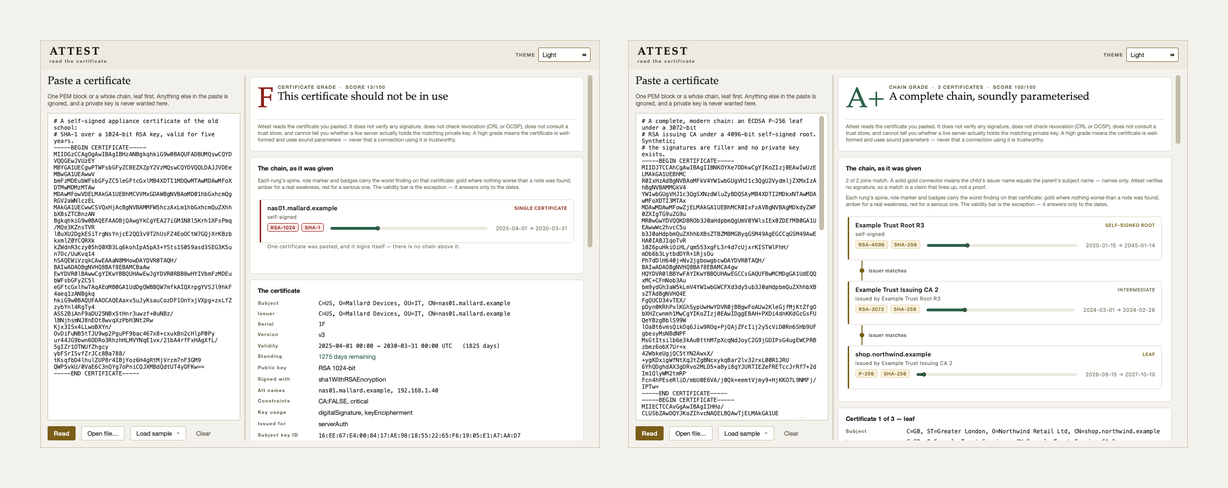Click RSA-3072 badge on Example Trust Issuing CA 2
Screen dimensions: 1228x488
(x=871, y=309)
